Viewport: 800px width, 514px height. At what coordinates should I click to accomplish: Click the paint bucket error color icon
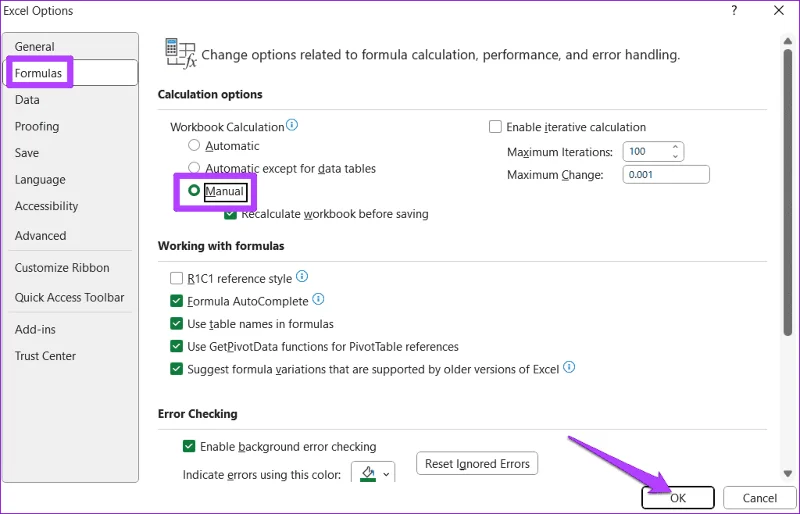[x=368, y=473]
